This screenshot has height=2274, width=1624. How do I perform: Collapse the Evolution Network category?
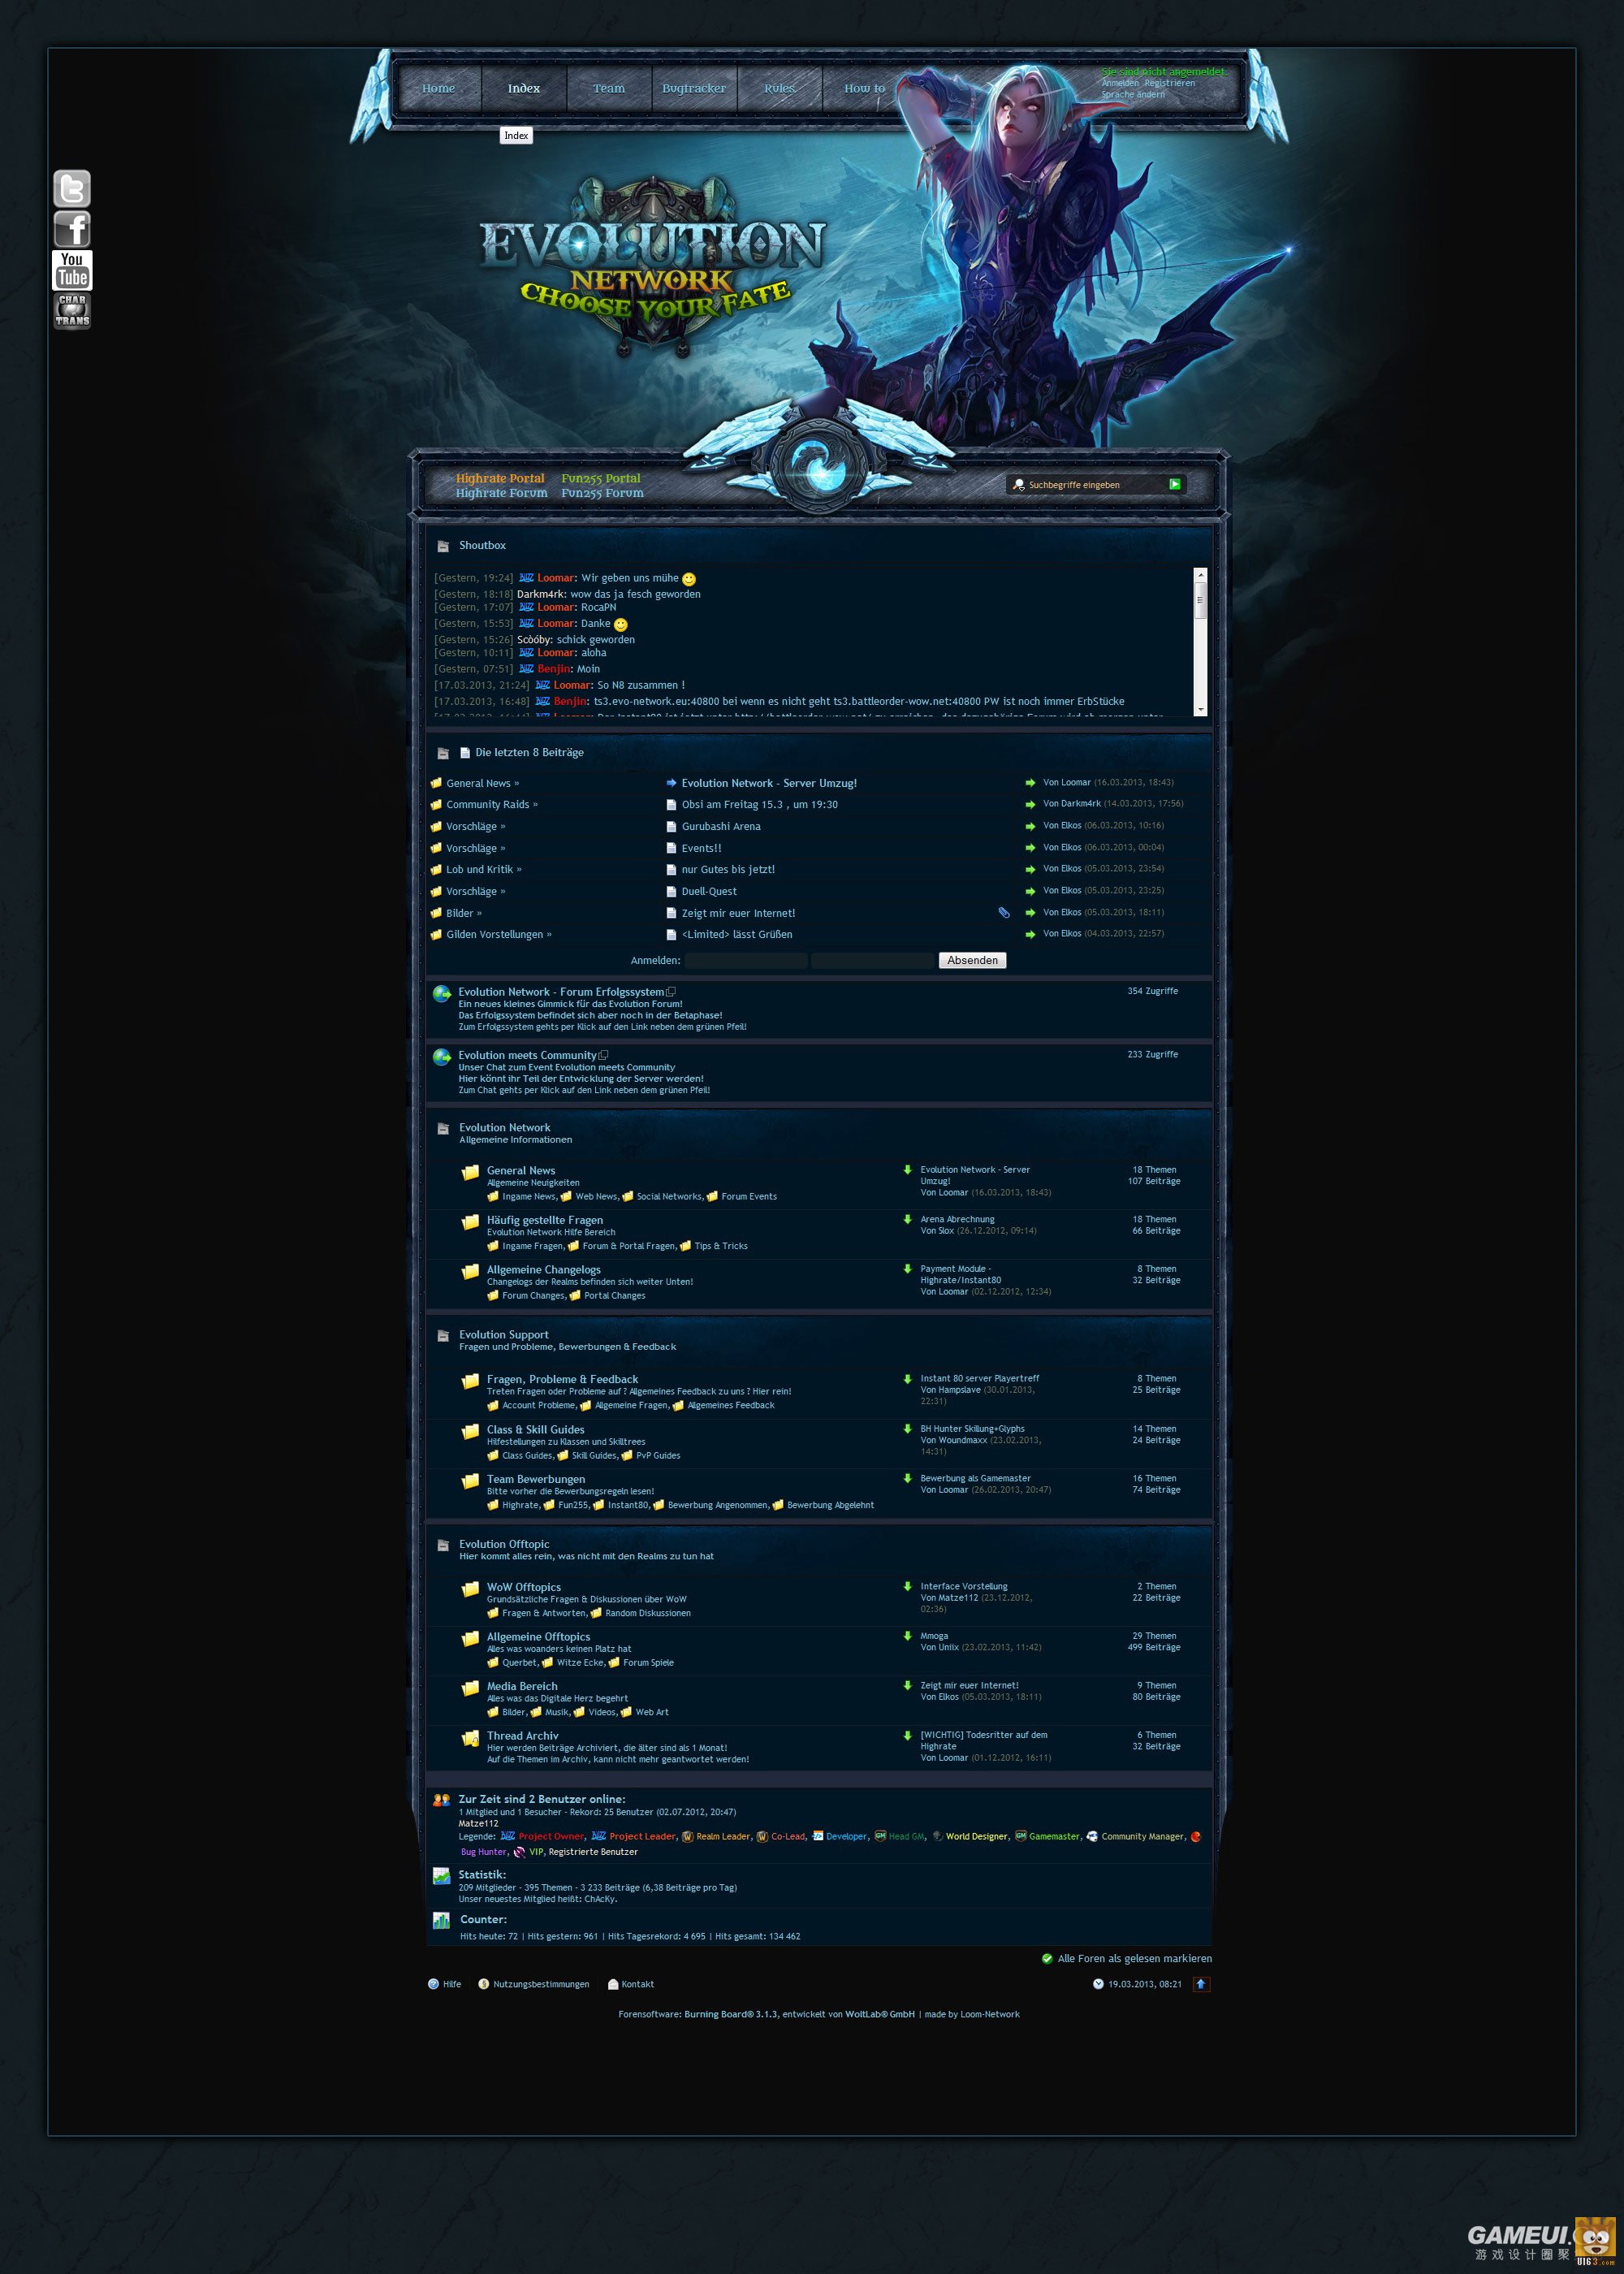[x=443, y=1129]
